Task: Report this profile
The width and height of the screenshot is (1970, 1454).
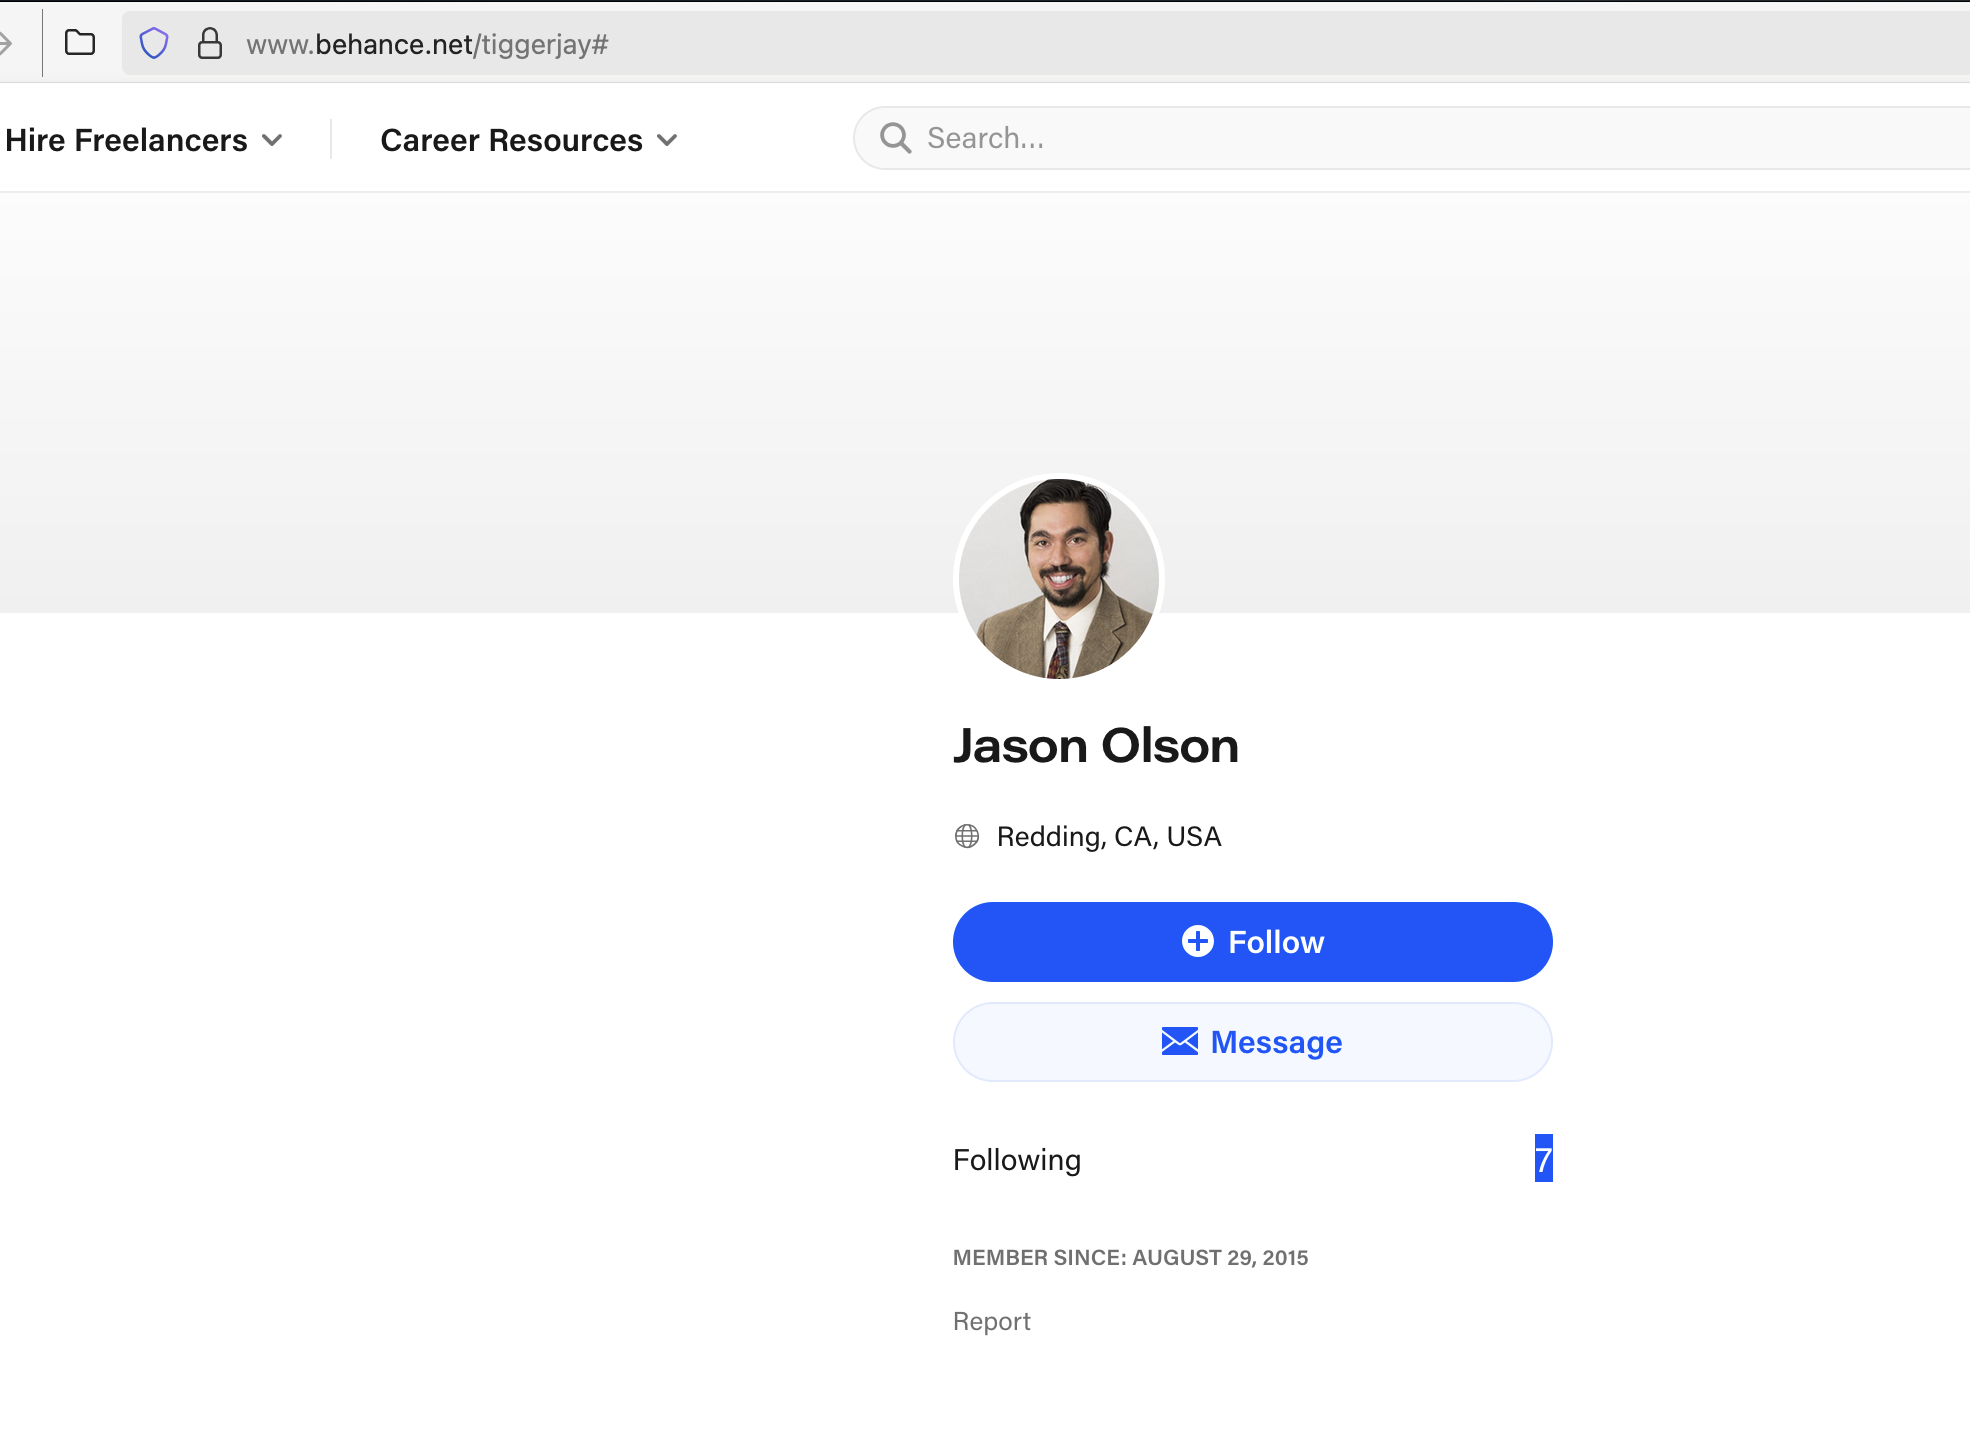Action: click(x=991, y=1321)
